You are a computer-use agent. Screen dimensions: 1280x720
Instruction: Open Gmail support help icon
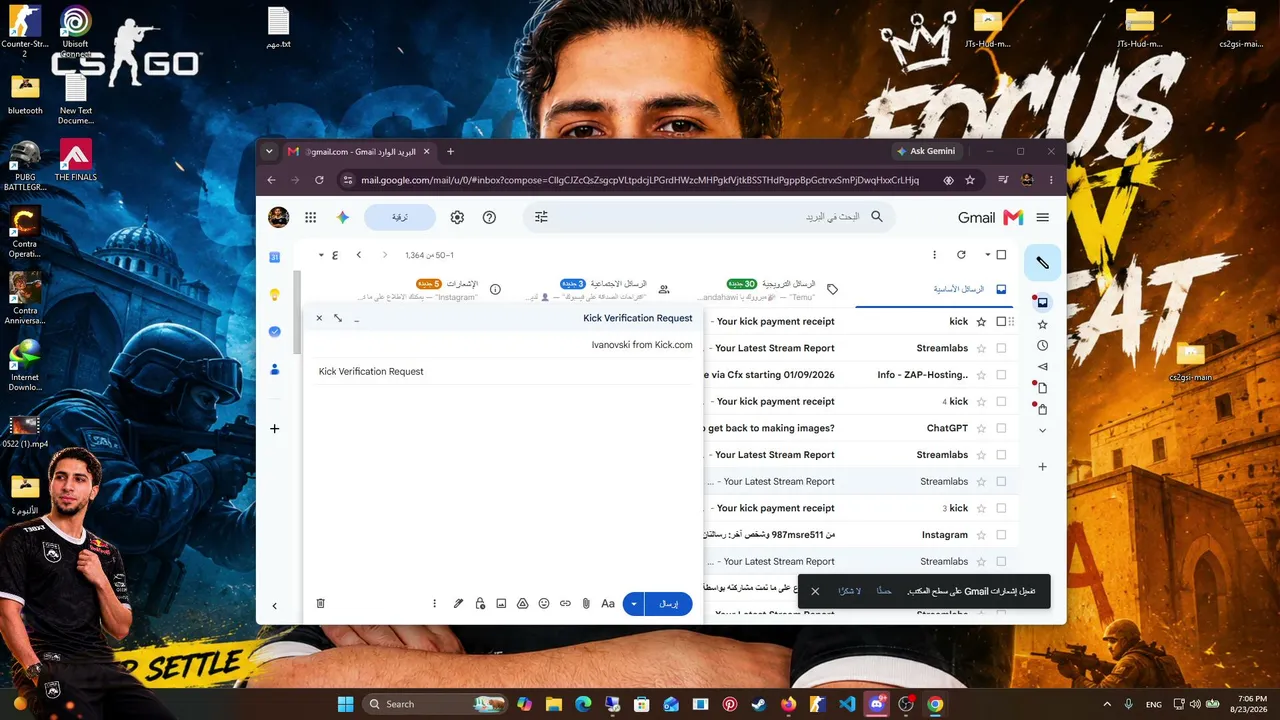(489, 217)
